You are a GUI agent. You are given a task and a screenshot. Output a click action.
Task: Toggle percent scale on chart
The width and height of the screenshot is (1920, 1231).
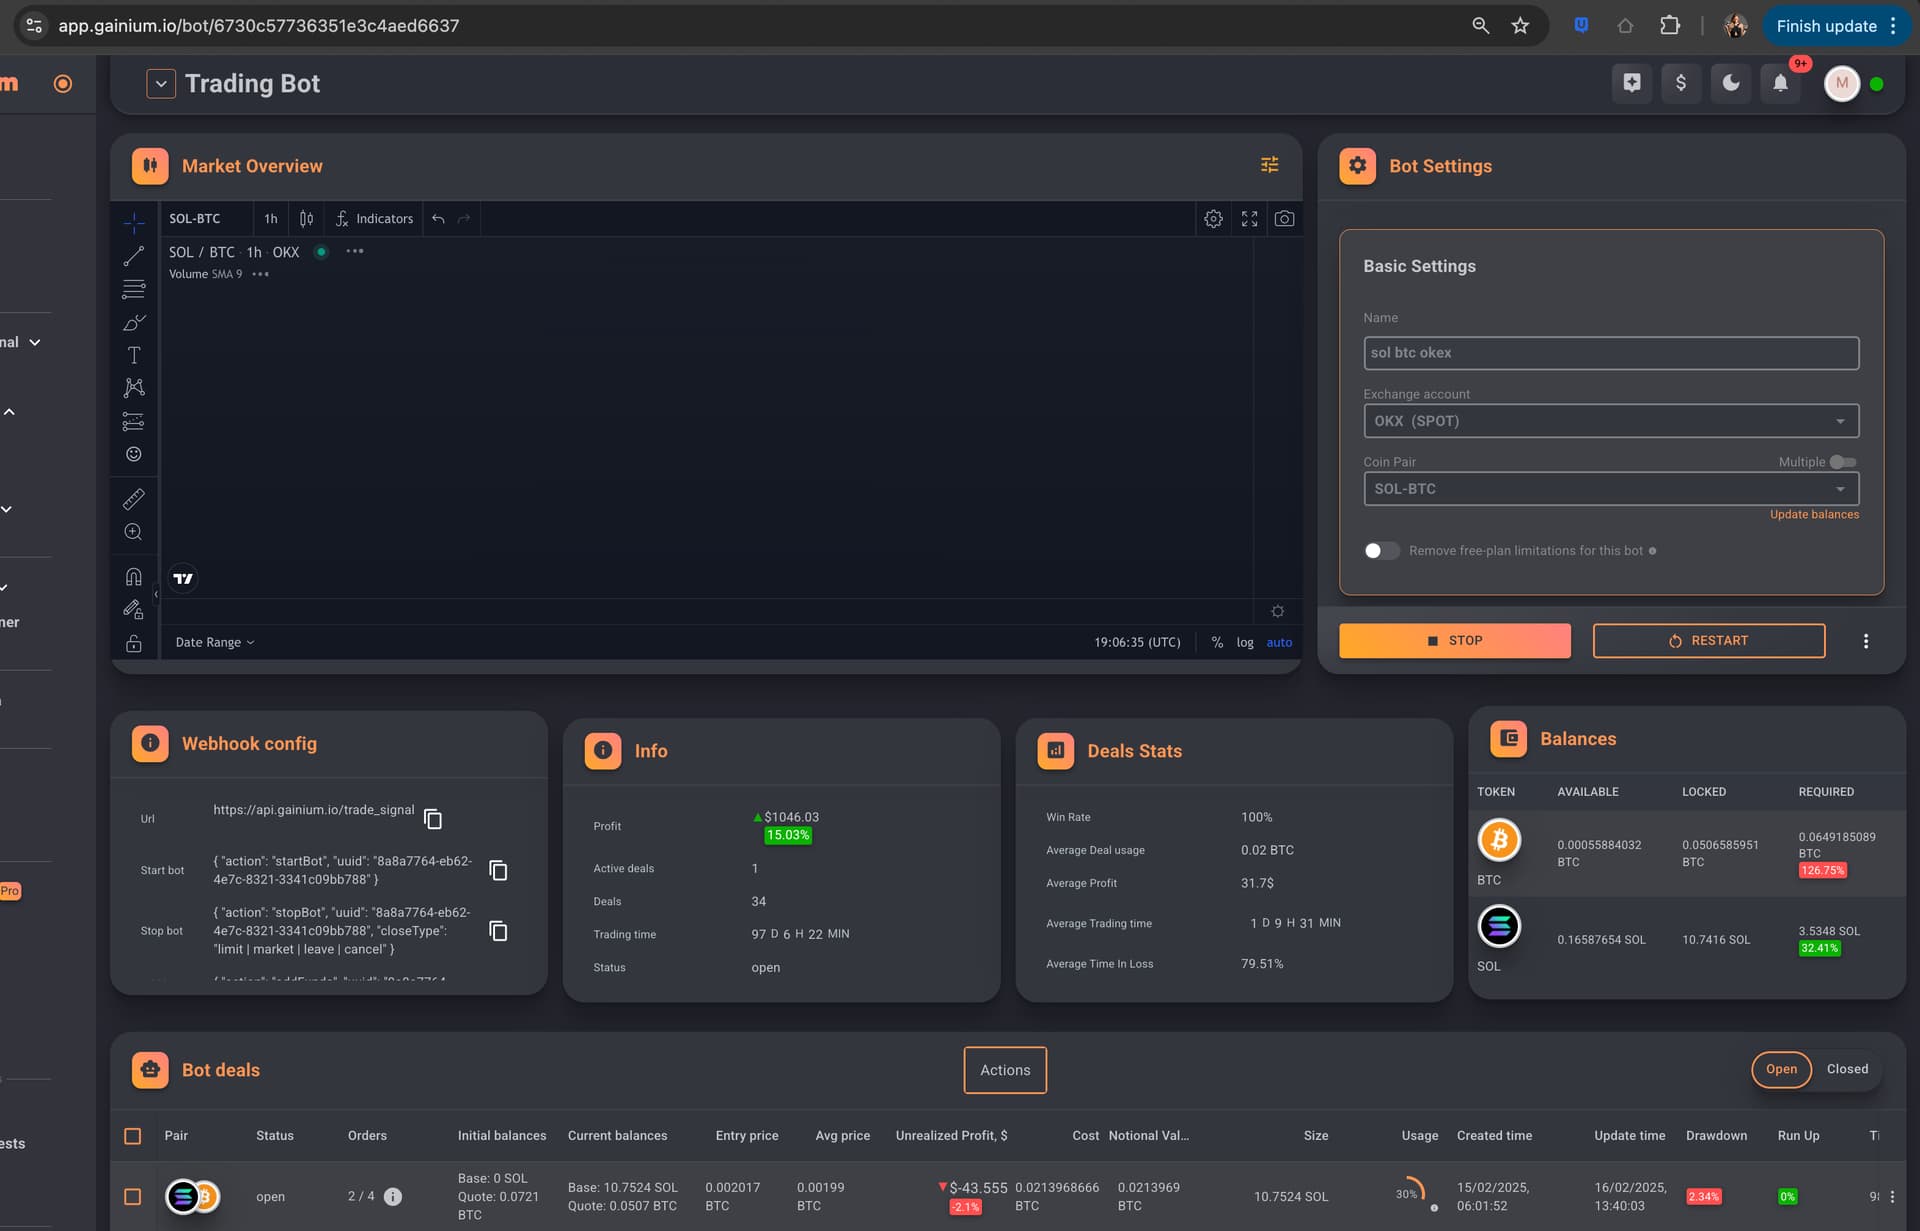coord(1217,642)
